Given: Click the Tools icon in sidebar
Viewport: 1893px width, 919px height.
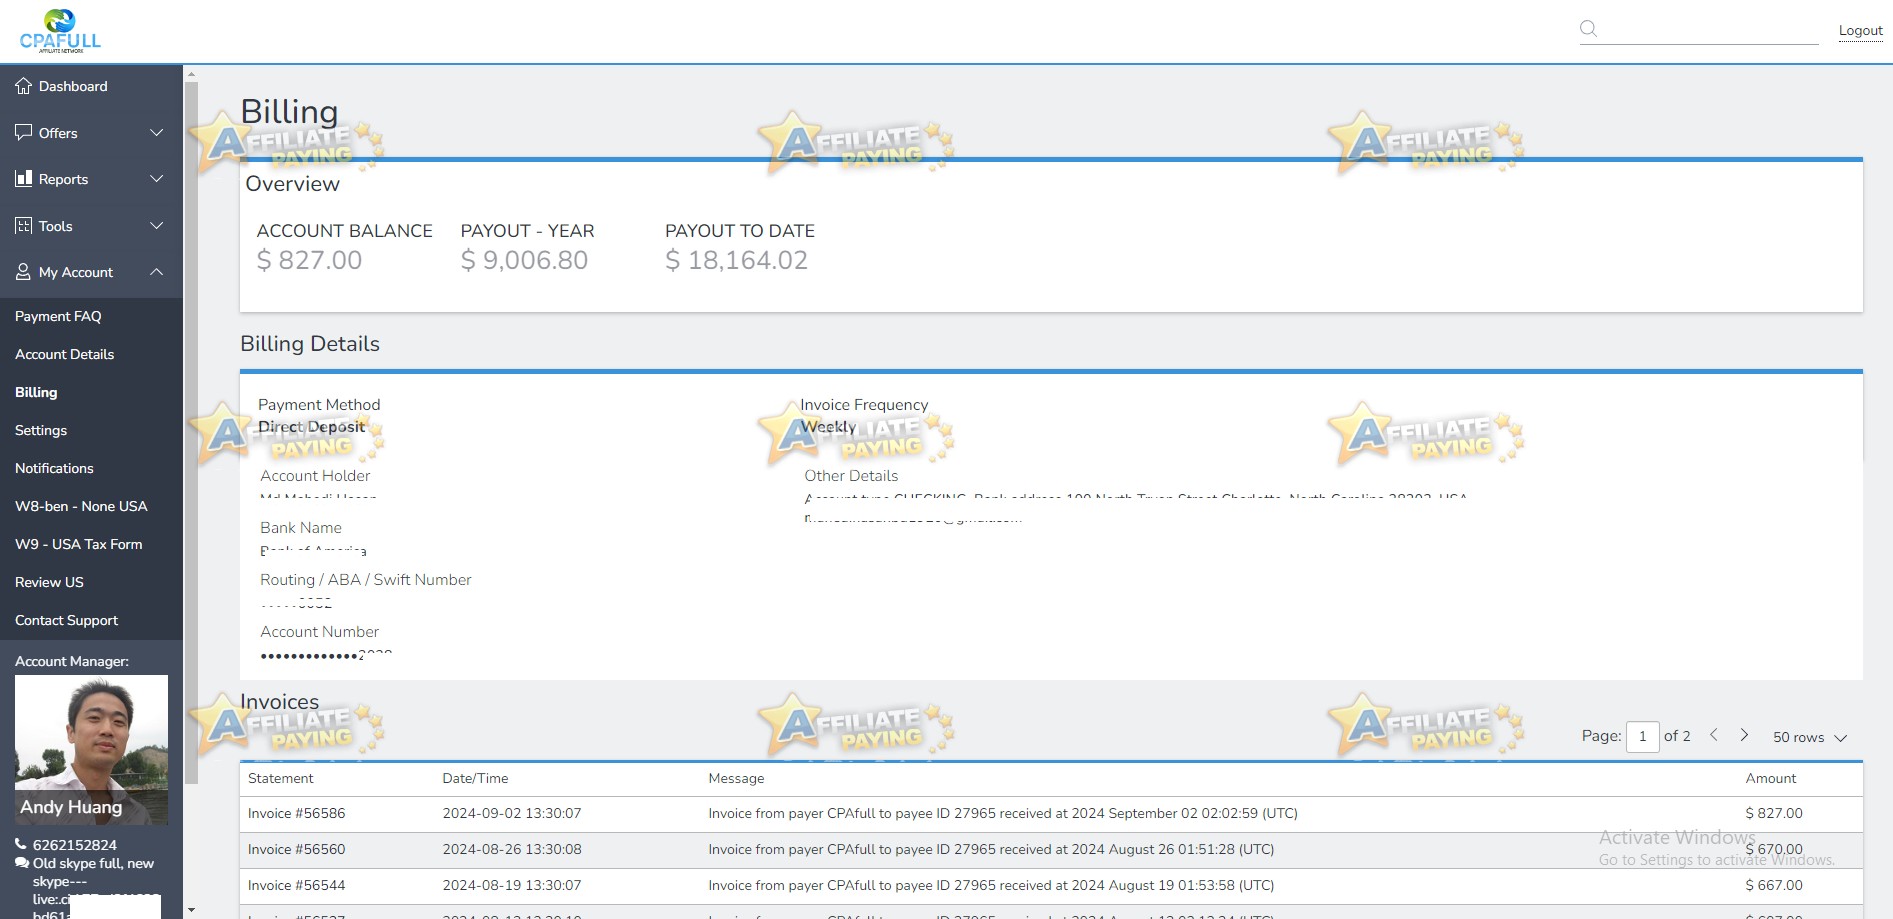Looking at the screenshot, I should tap(24, 225).
